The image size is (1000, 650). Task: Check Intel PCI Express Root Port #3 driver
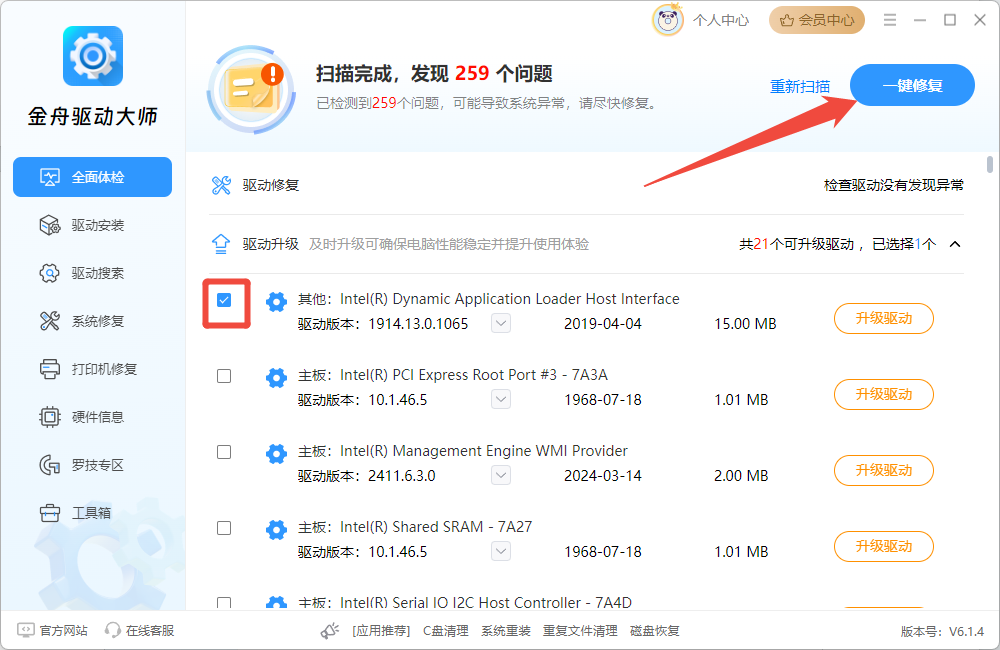click(224, 376)
